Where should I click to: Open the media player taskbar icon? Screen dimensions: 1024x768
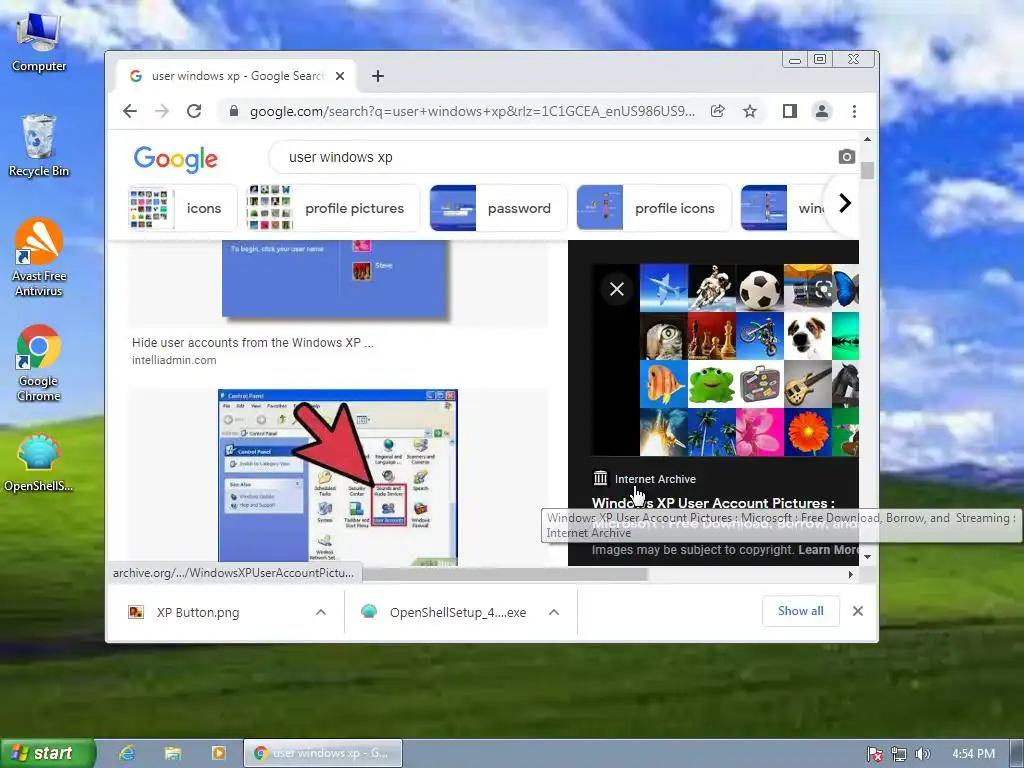click(x=218, y=753)
